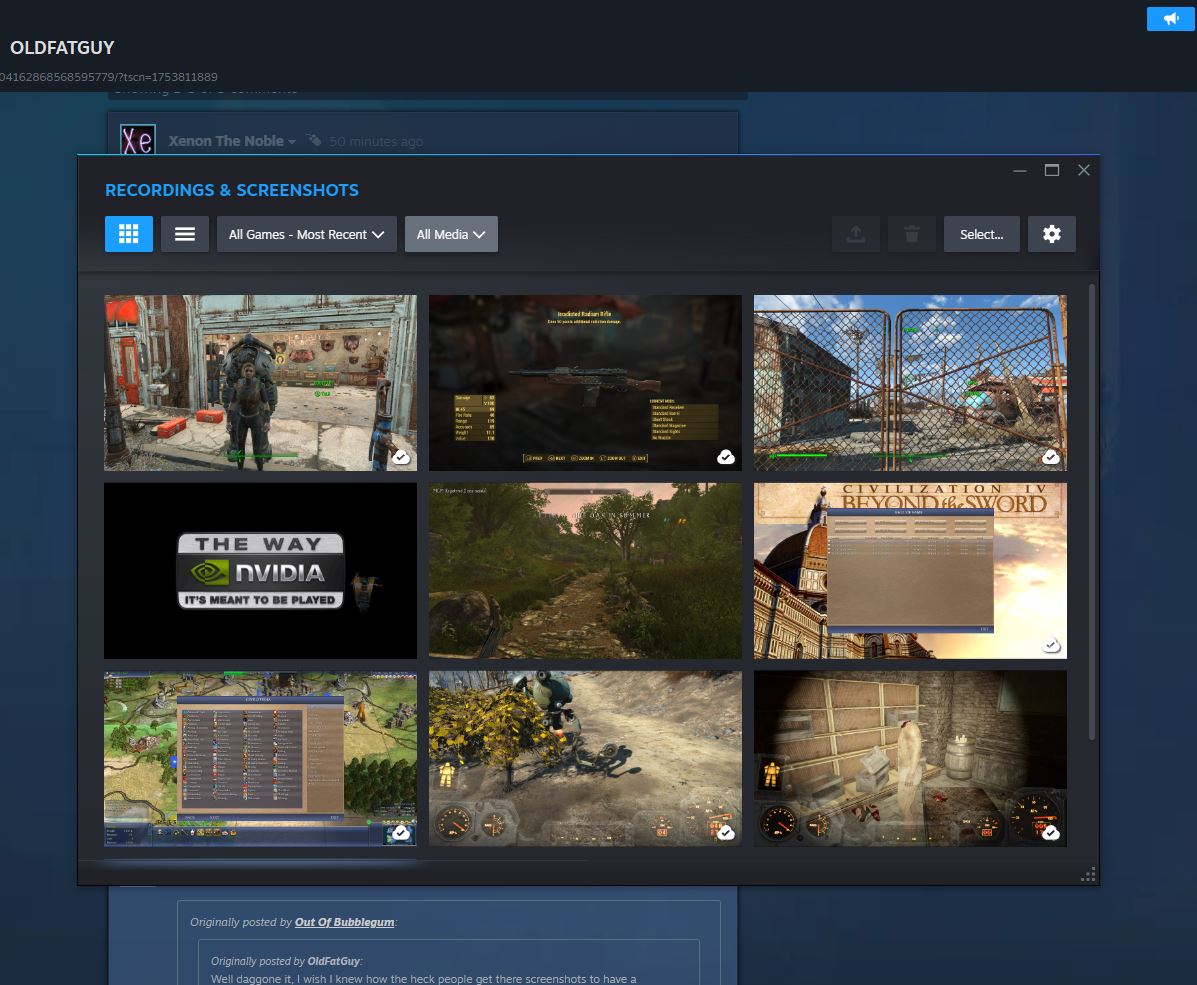
Task: Open the All Games - Most Recent dropdown
Action: pyautogui.click(x=306, y=234)
